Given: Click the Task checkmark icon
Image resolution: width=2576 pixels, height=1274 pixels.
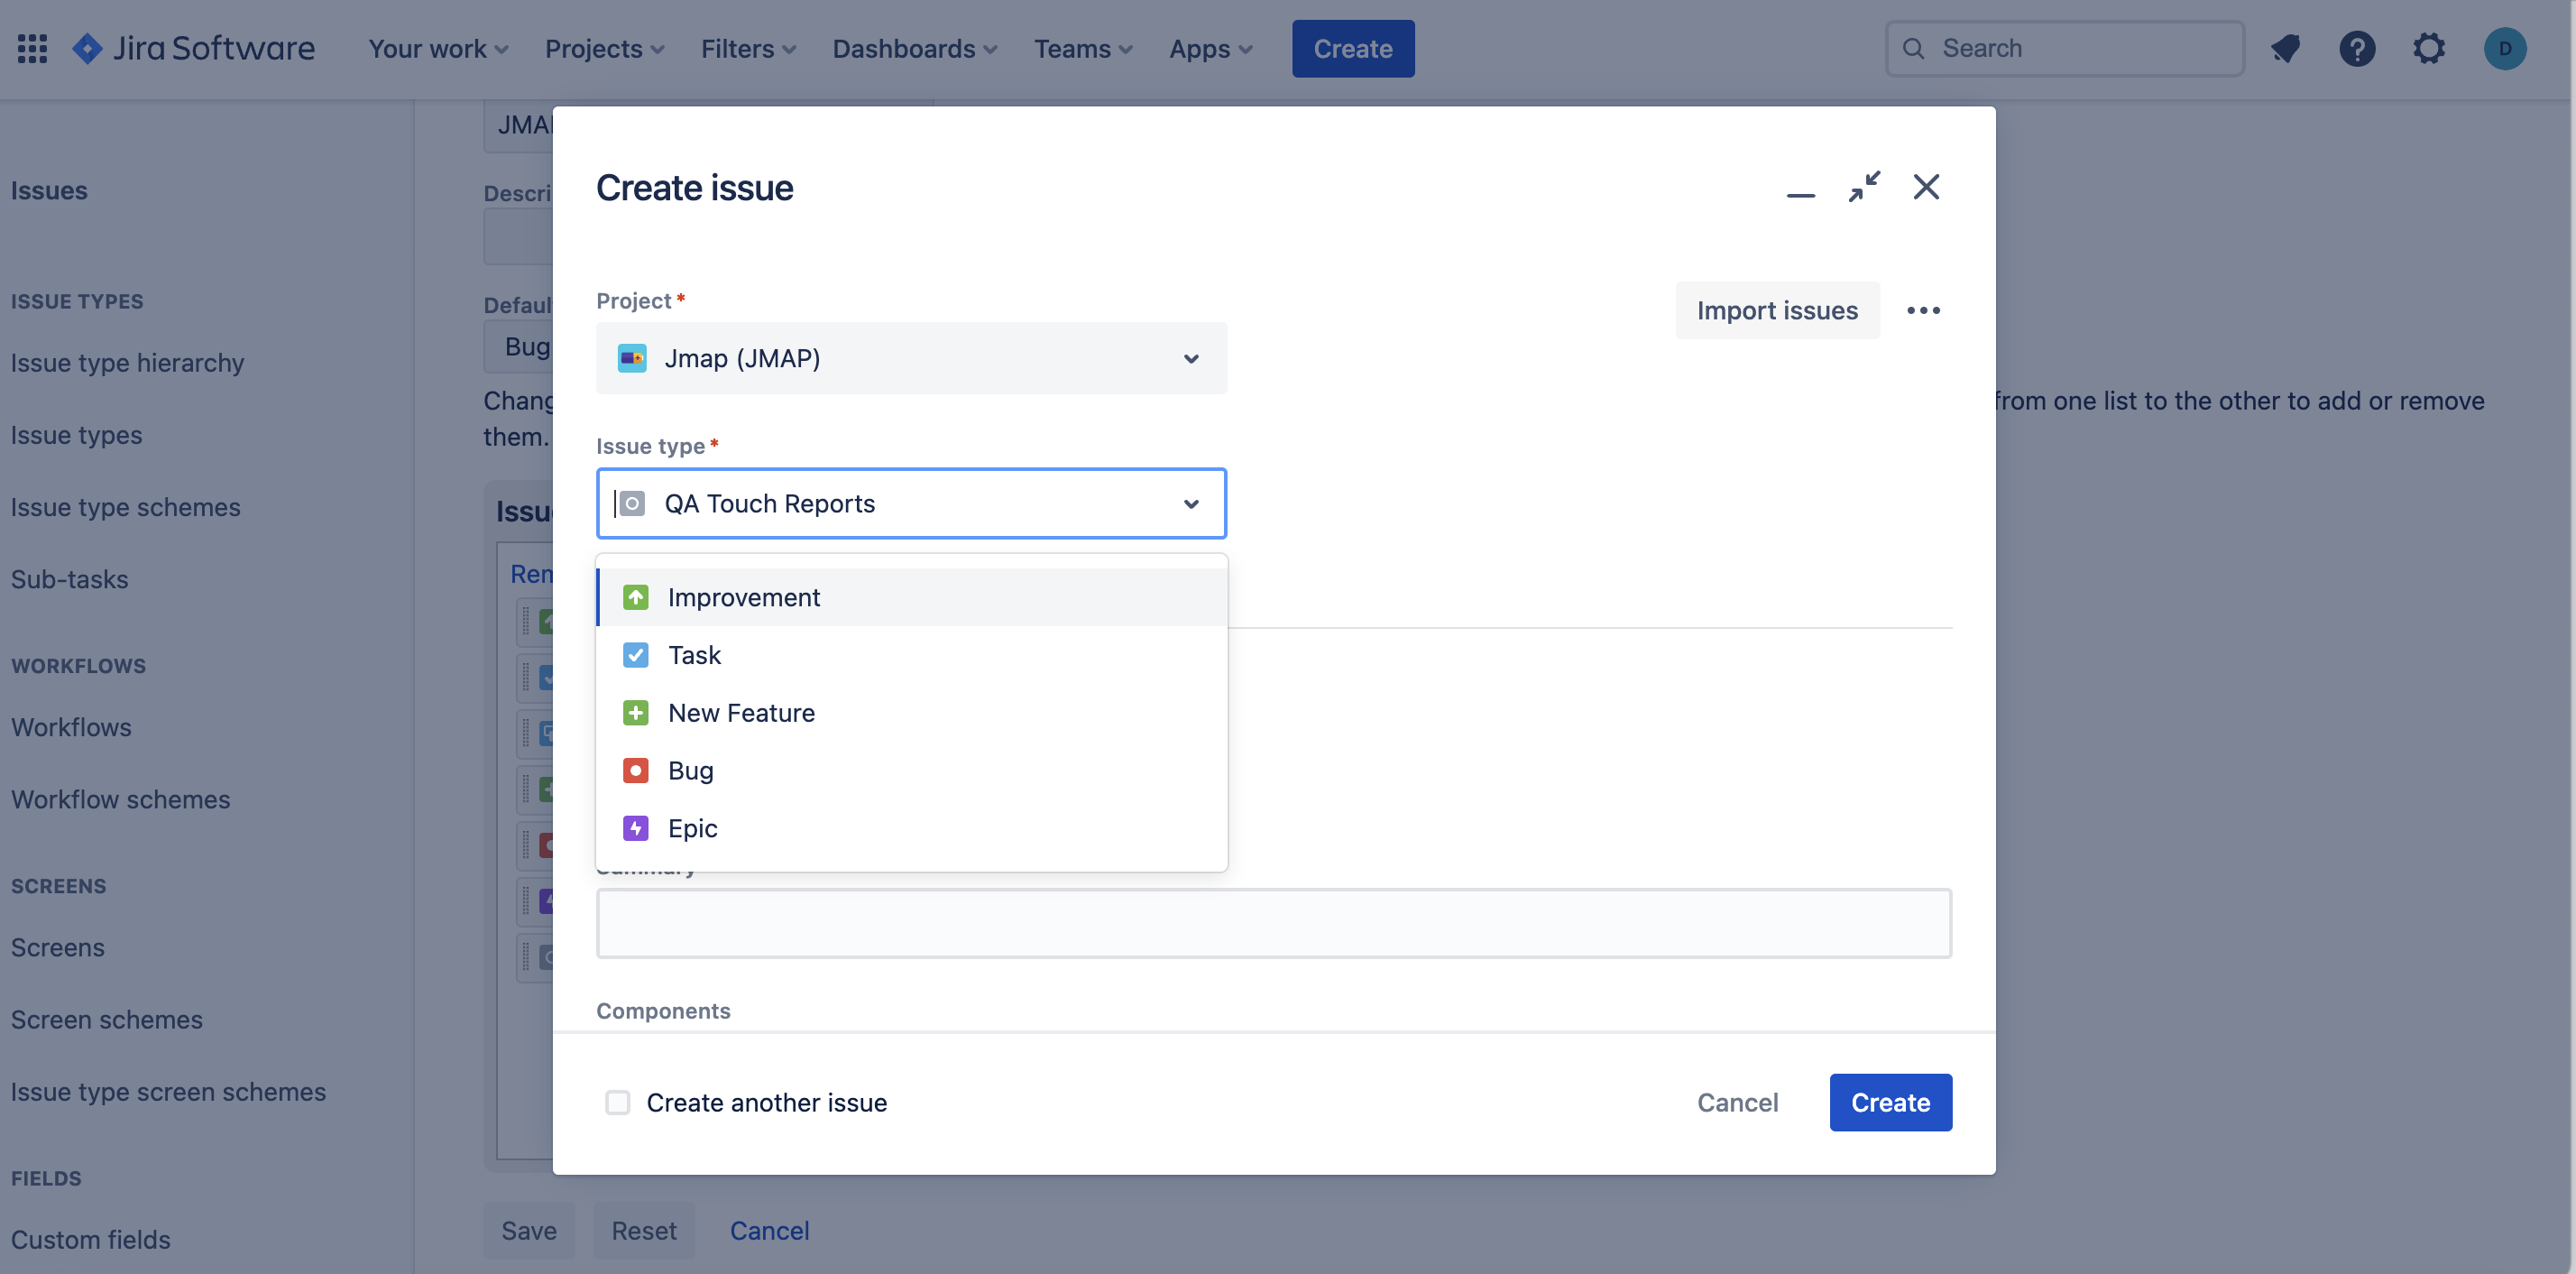Looking at the screenshot, I should [635, 655].
